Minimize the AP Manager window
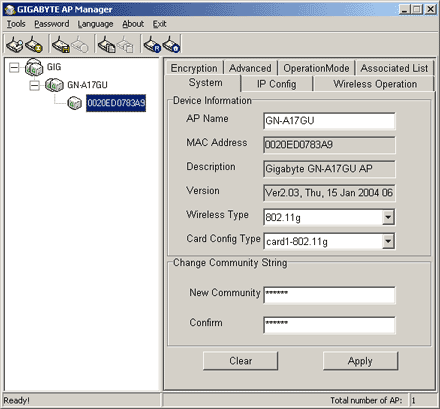The image size is (440, 409). click(404, 9)
